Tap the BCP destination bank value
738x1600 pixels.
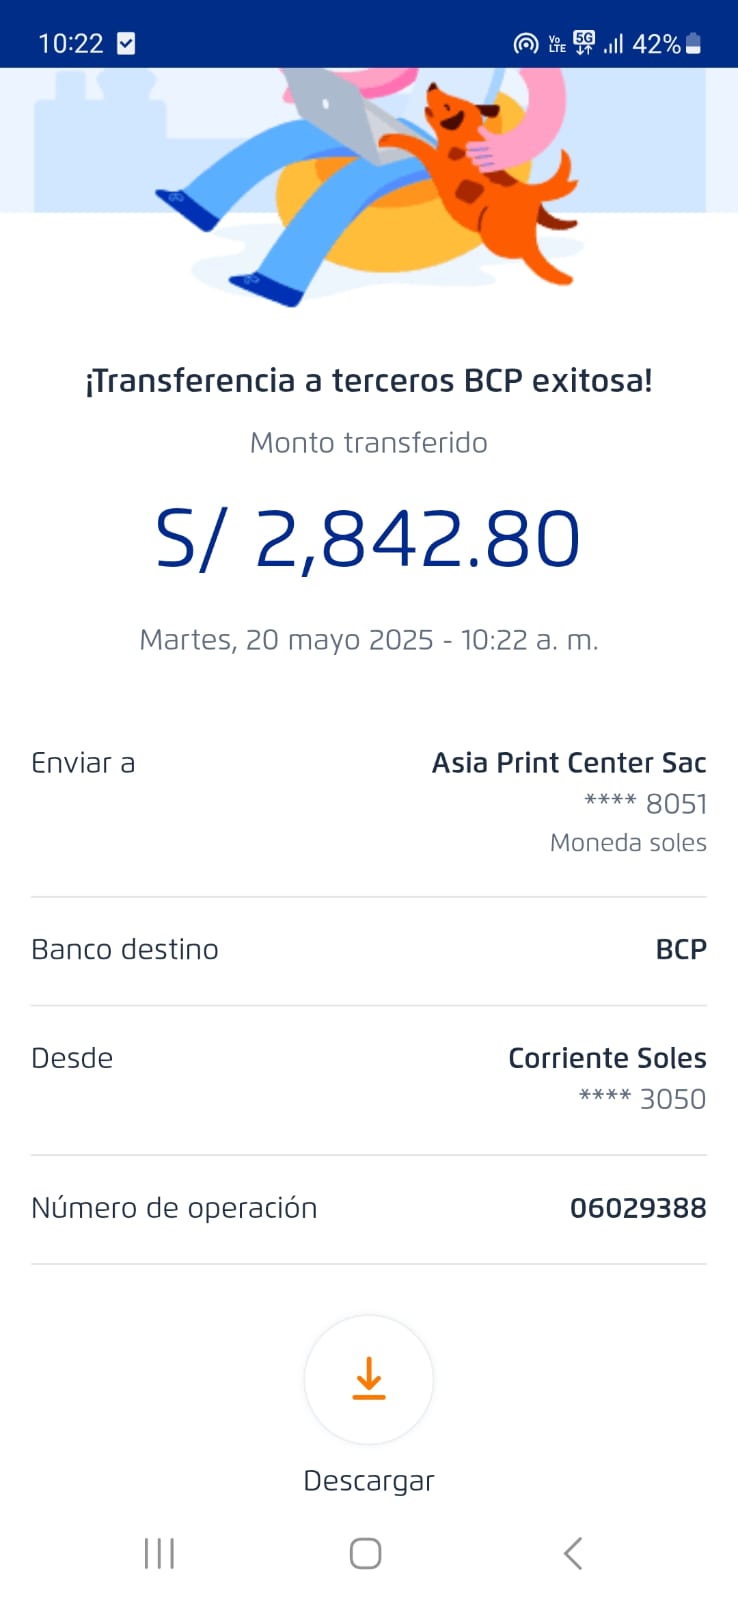pos(681,949)
